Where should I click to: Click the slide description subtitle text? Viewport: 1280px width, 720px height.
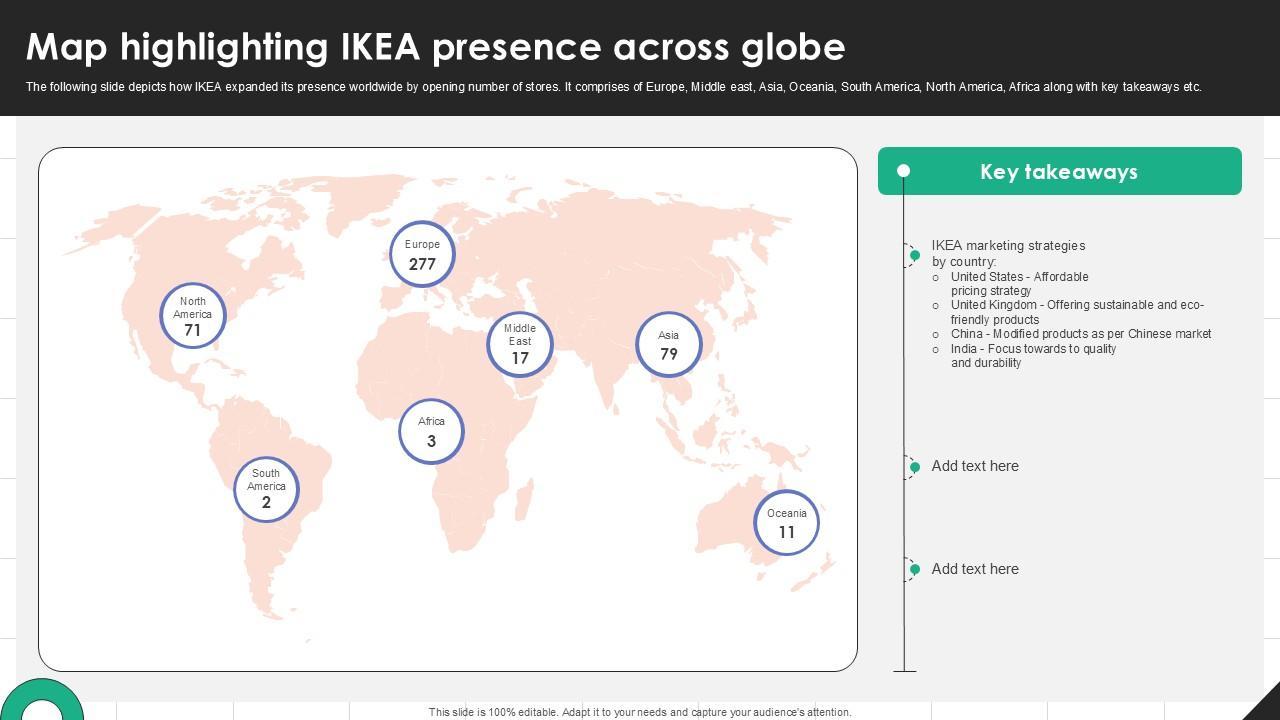coord(613,87)
